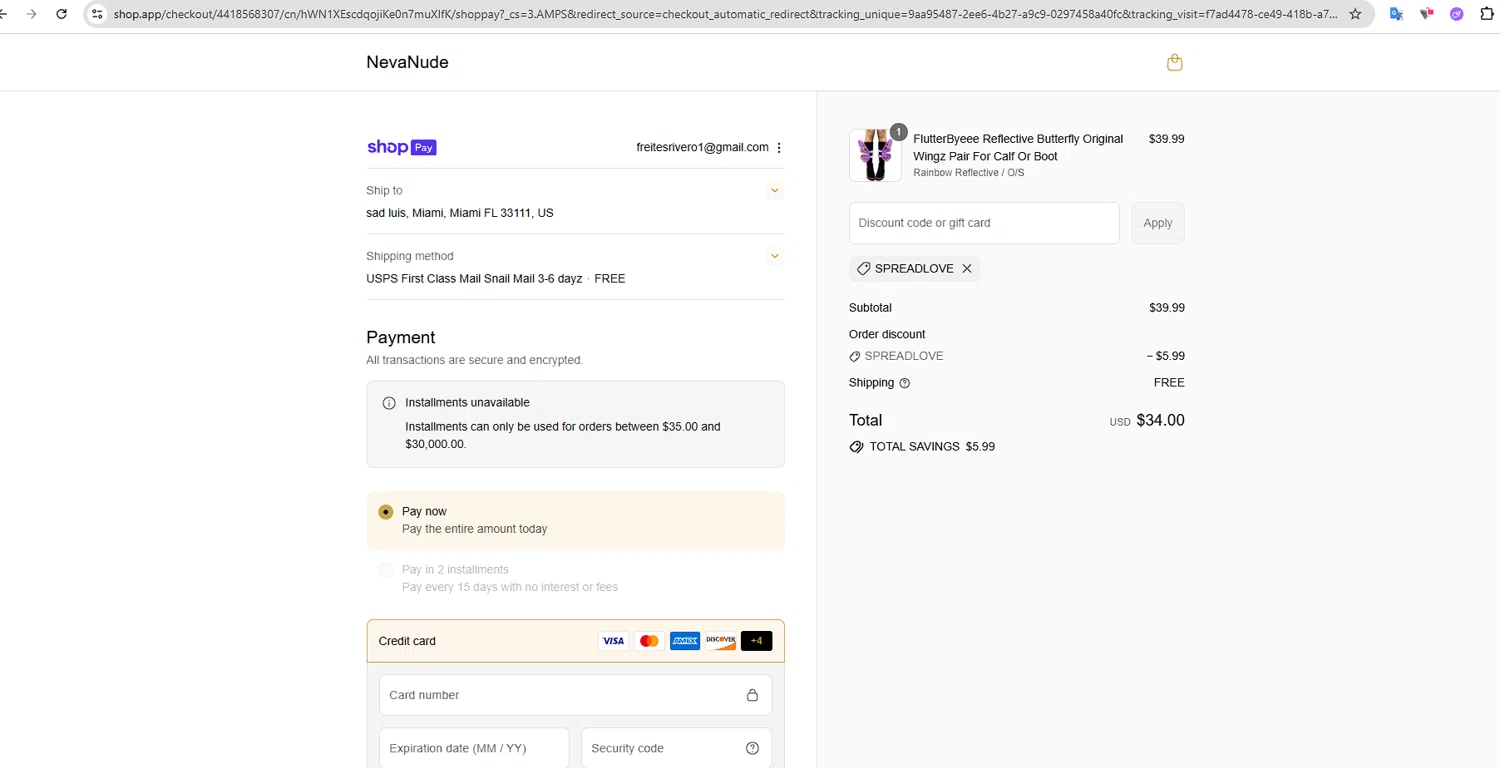
Task: Bookmark this page with the star icon
Action: pos(1355,14)
